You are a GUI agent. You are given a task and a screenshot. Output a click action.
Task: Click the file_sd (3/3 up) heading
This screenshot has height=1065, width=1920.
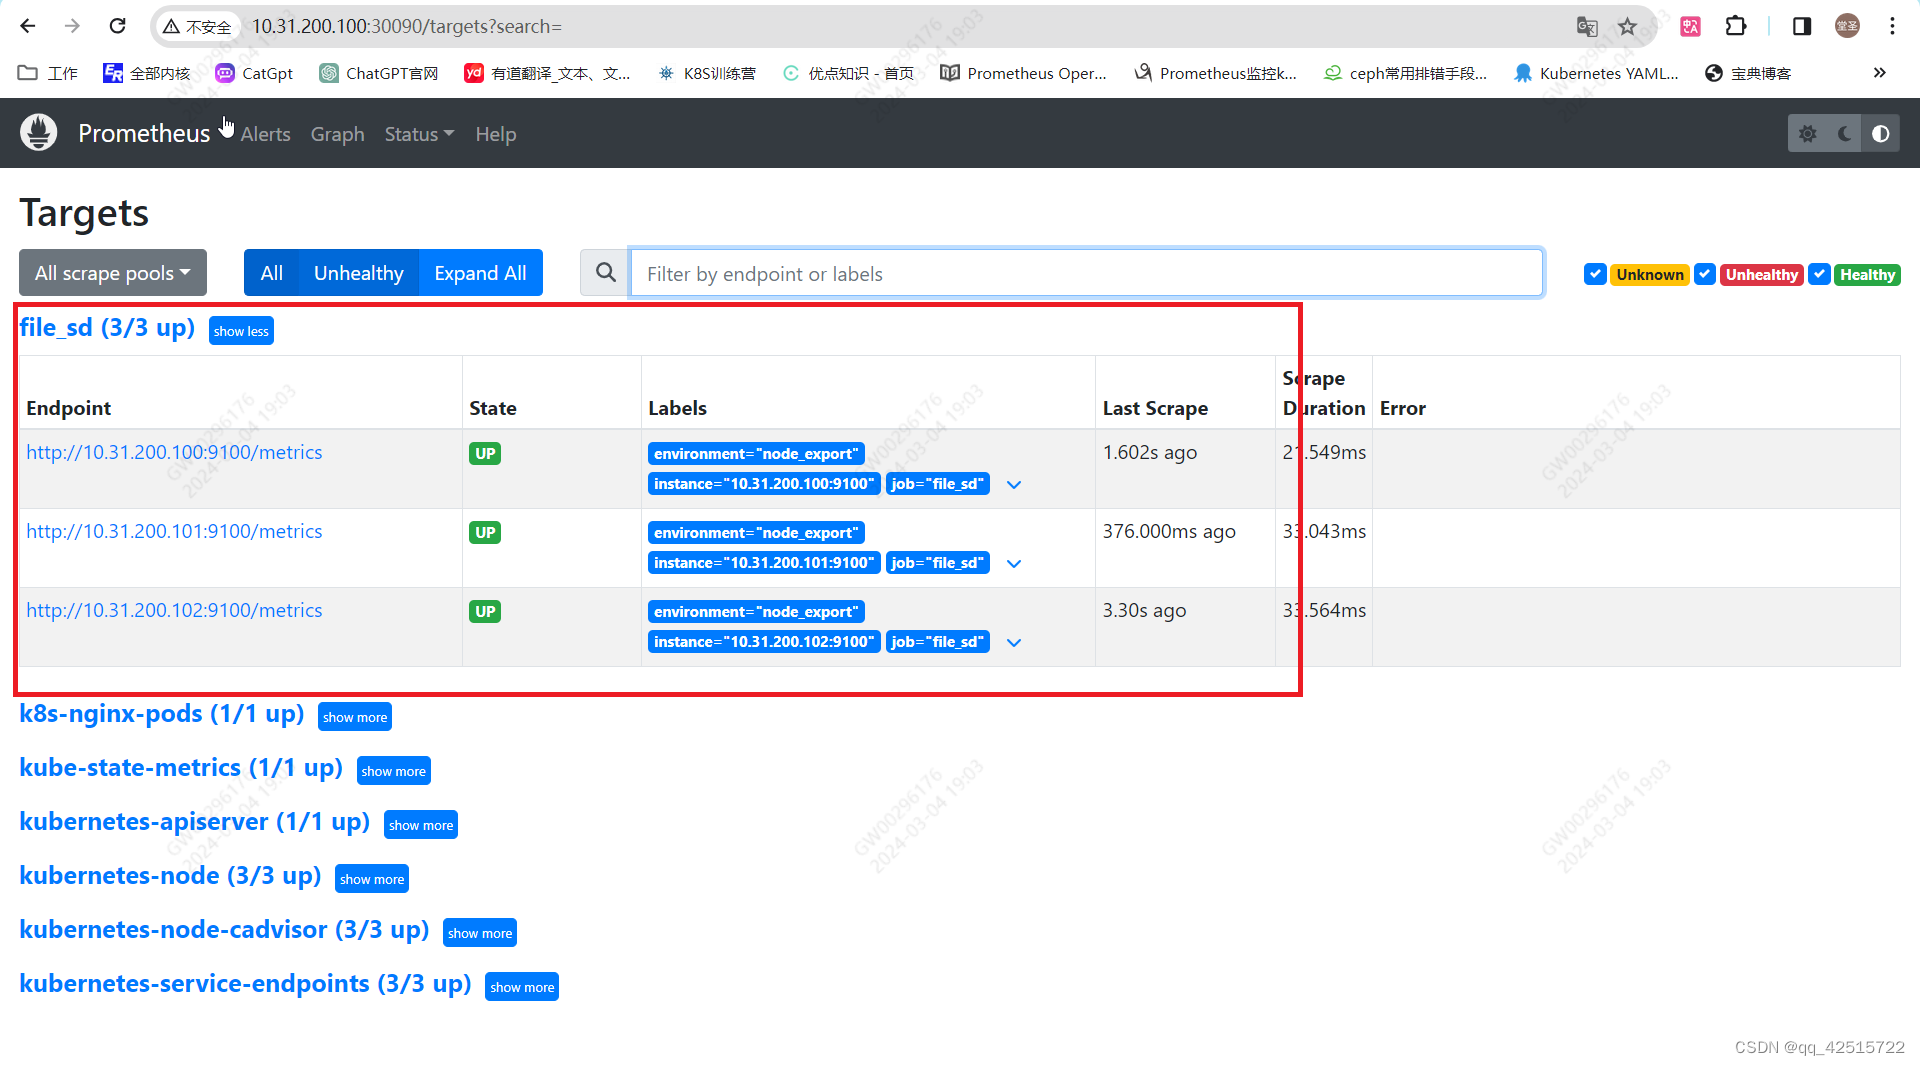click(x=107, y=328)
